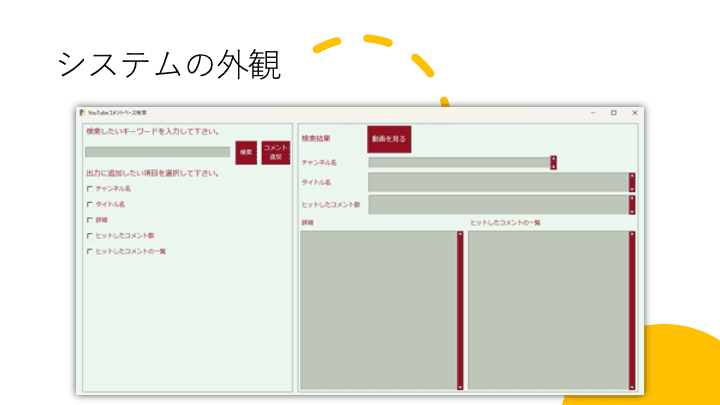The height and width of the screenshot is (405, 720).
Task: Minimize the YouTube comment search window
Action: 593,112
